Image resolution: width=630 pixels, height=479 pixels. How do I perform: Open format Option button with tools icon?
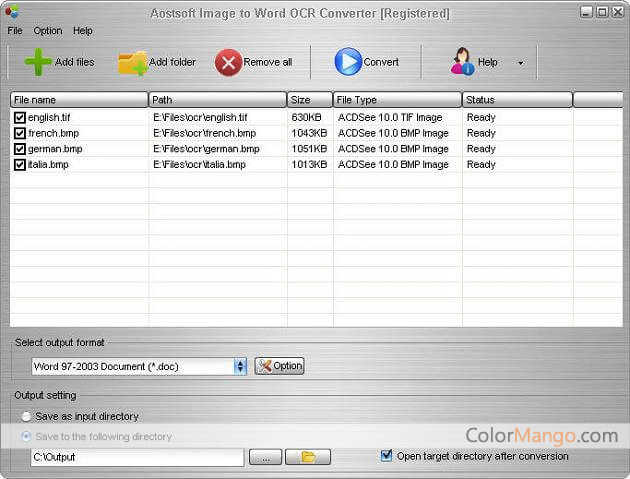point(279,366)
